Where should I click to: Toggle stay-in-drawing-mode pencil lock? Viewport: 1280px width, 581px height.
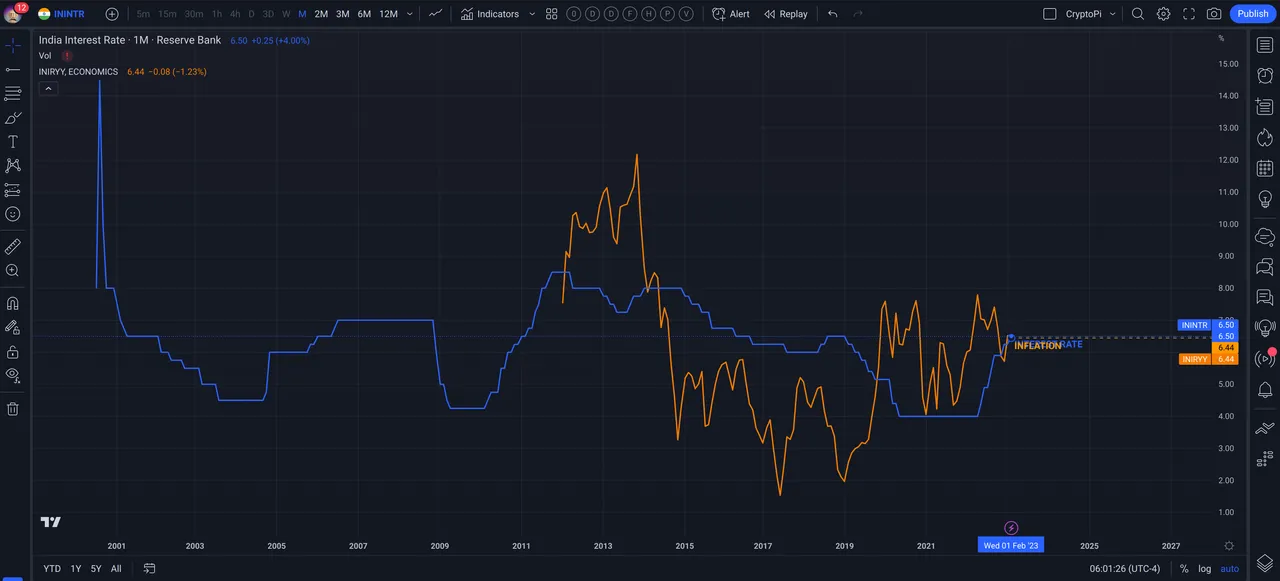pos(13,328)
